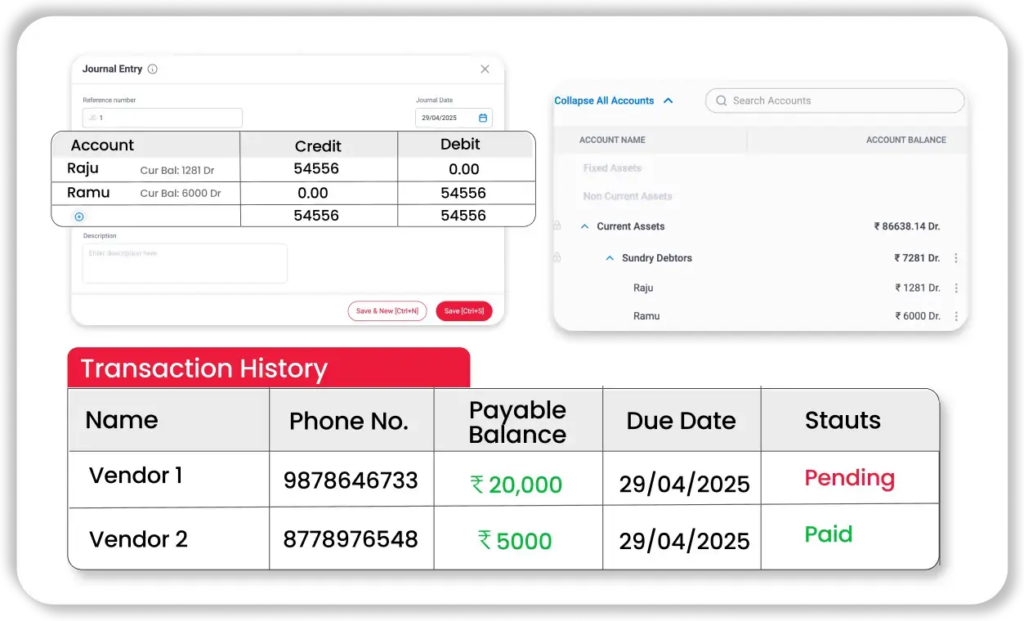Select the Non Current Assets row
The image size is (1024, 621).
[x=627, y=196]
